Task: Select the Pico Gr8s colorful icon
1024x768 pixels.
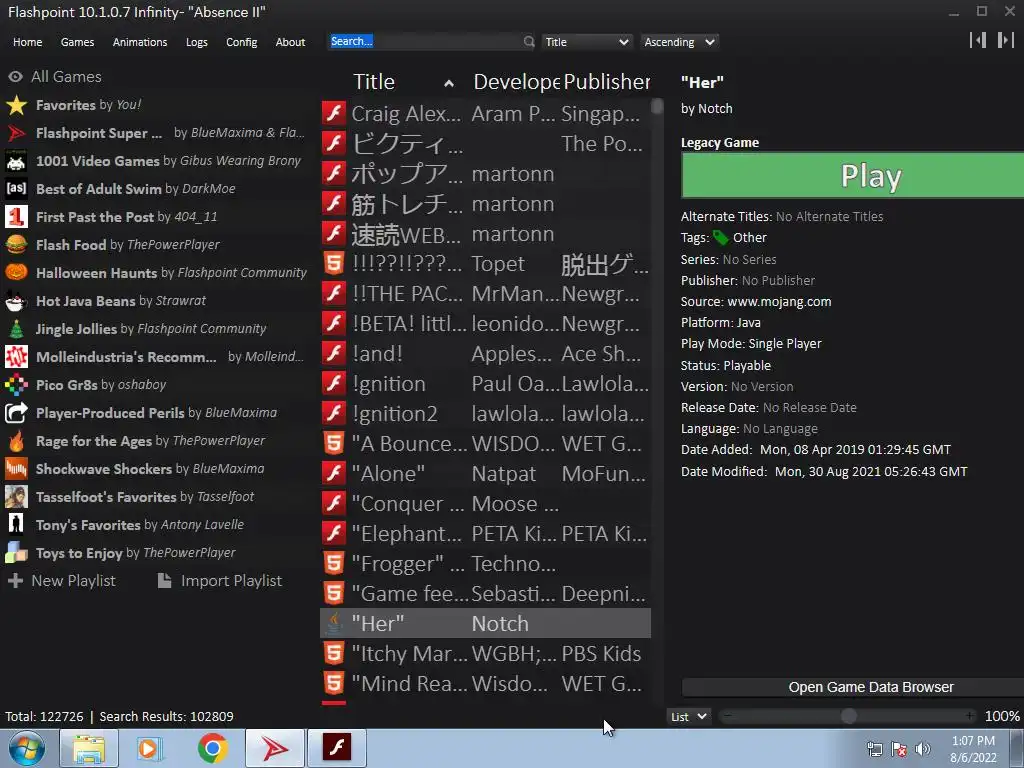Action: (x=16, y=385)
